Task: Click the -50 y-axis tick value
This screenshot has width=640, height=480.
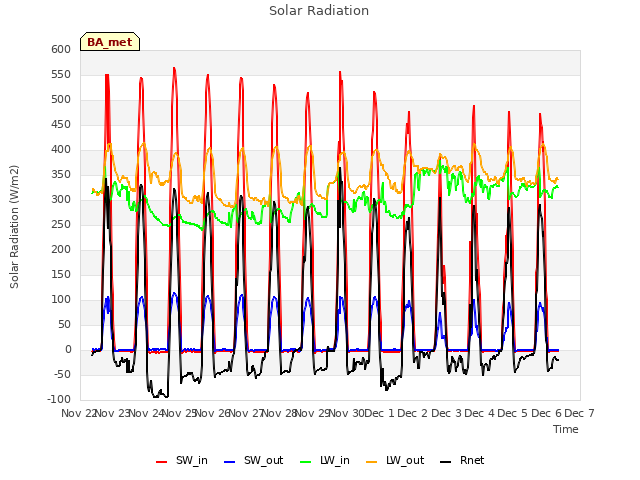Action: coord(62,374)
